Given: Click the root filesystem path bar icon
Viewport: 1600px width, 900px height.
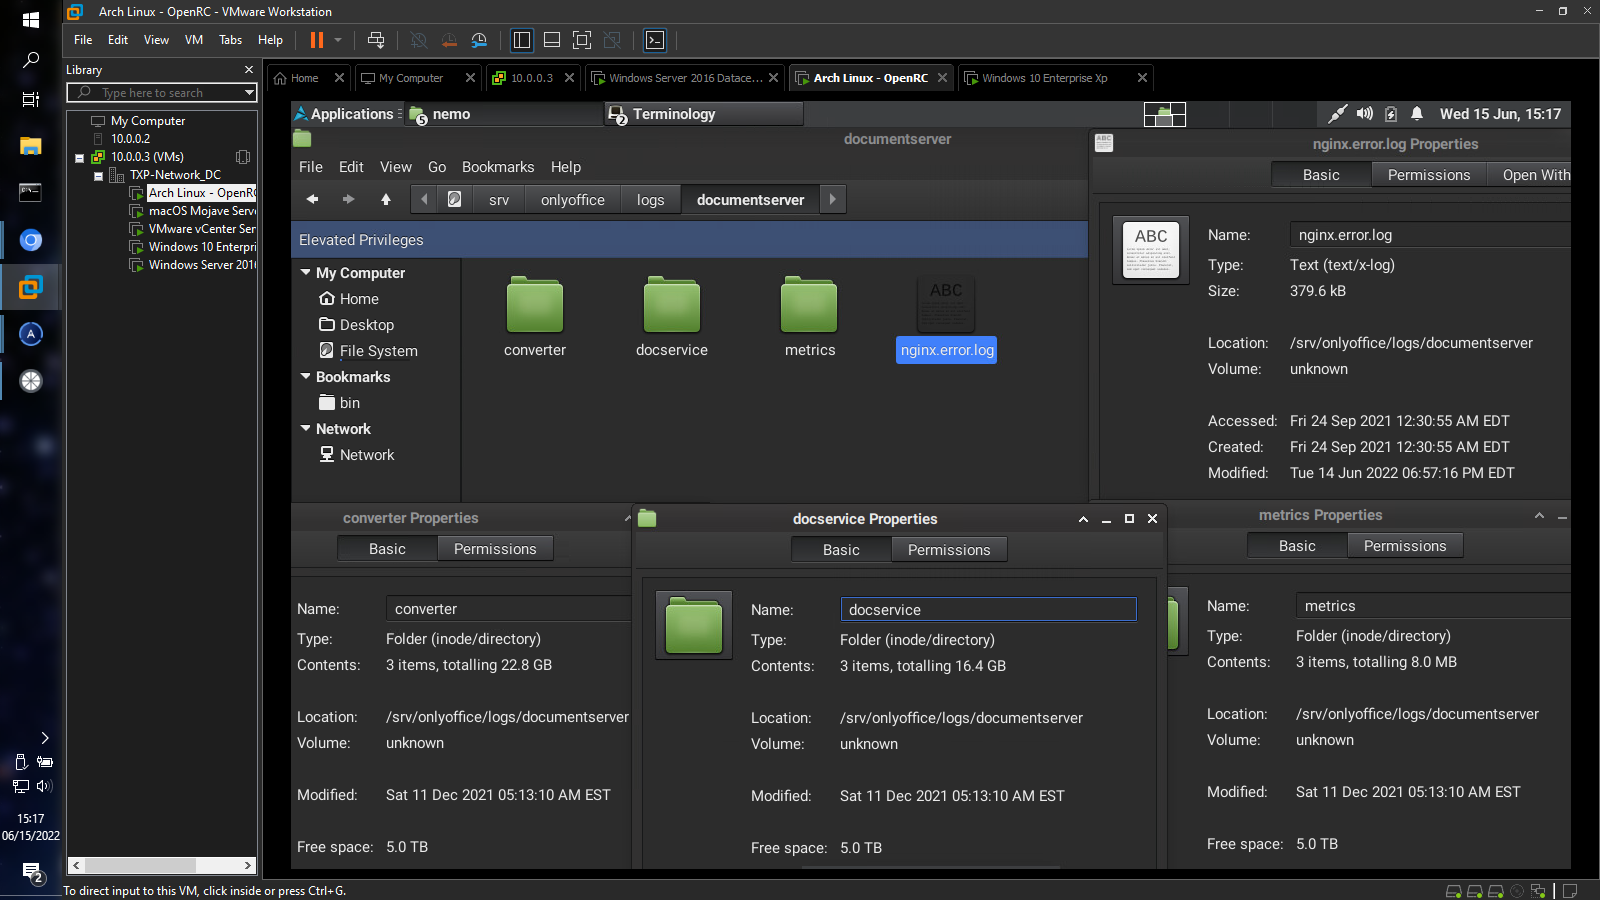Looking at the screenshot, I should [455, 199].
